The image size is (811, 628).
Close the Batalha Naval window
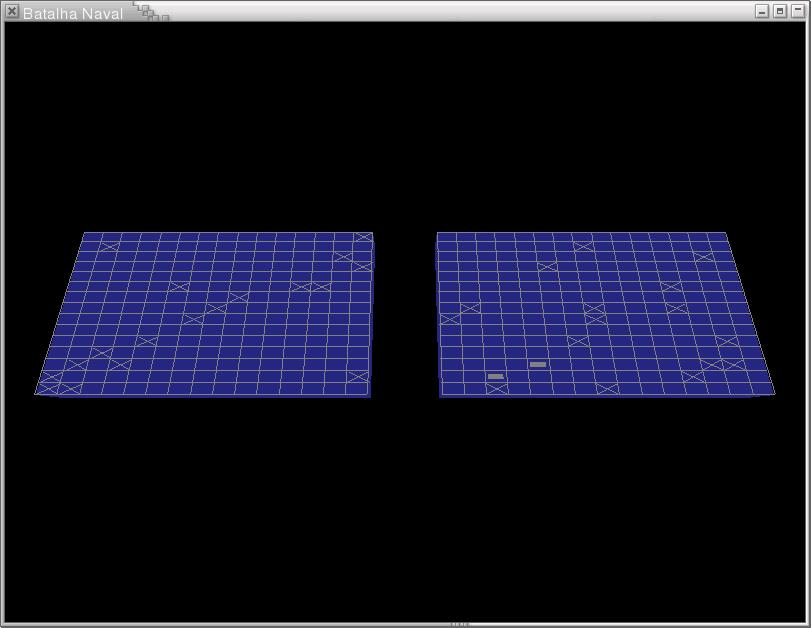(11, 11)
